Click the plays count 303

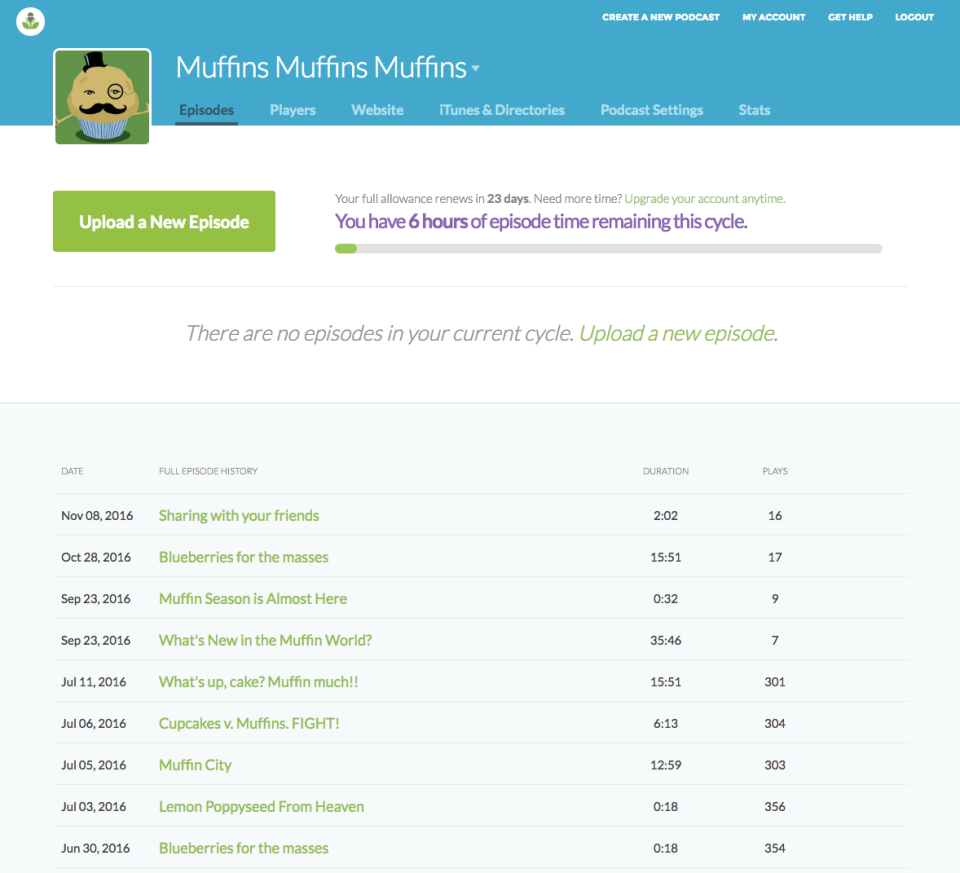tap(774, 765)
